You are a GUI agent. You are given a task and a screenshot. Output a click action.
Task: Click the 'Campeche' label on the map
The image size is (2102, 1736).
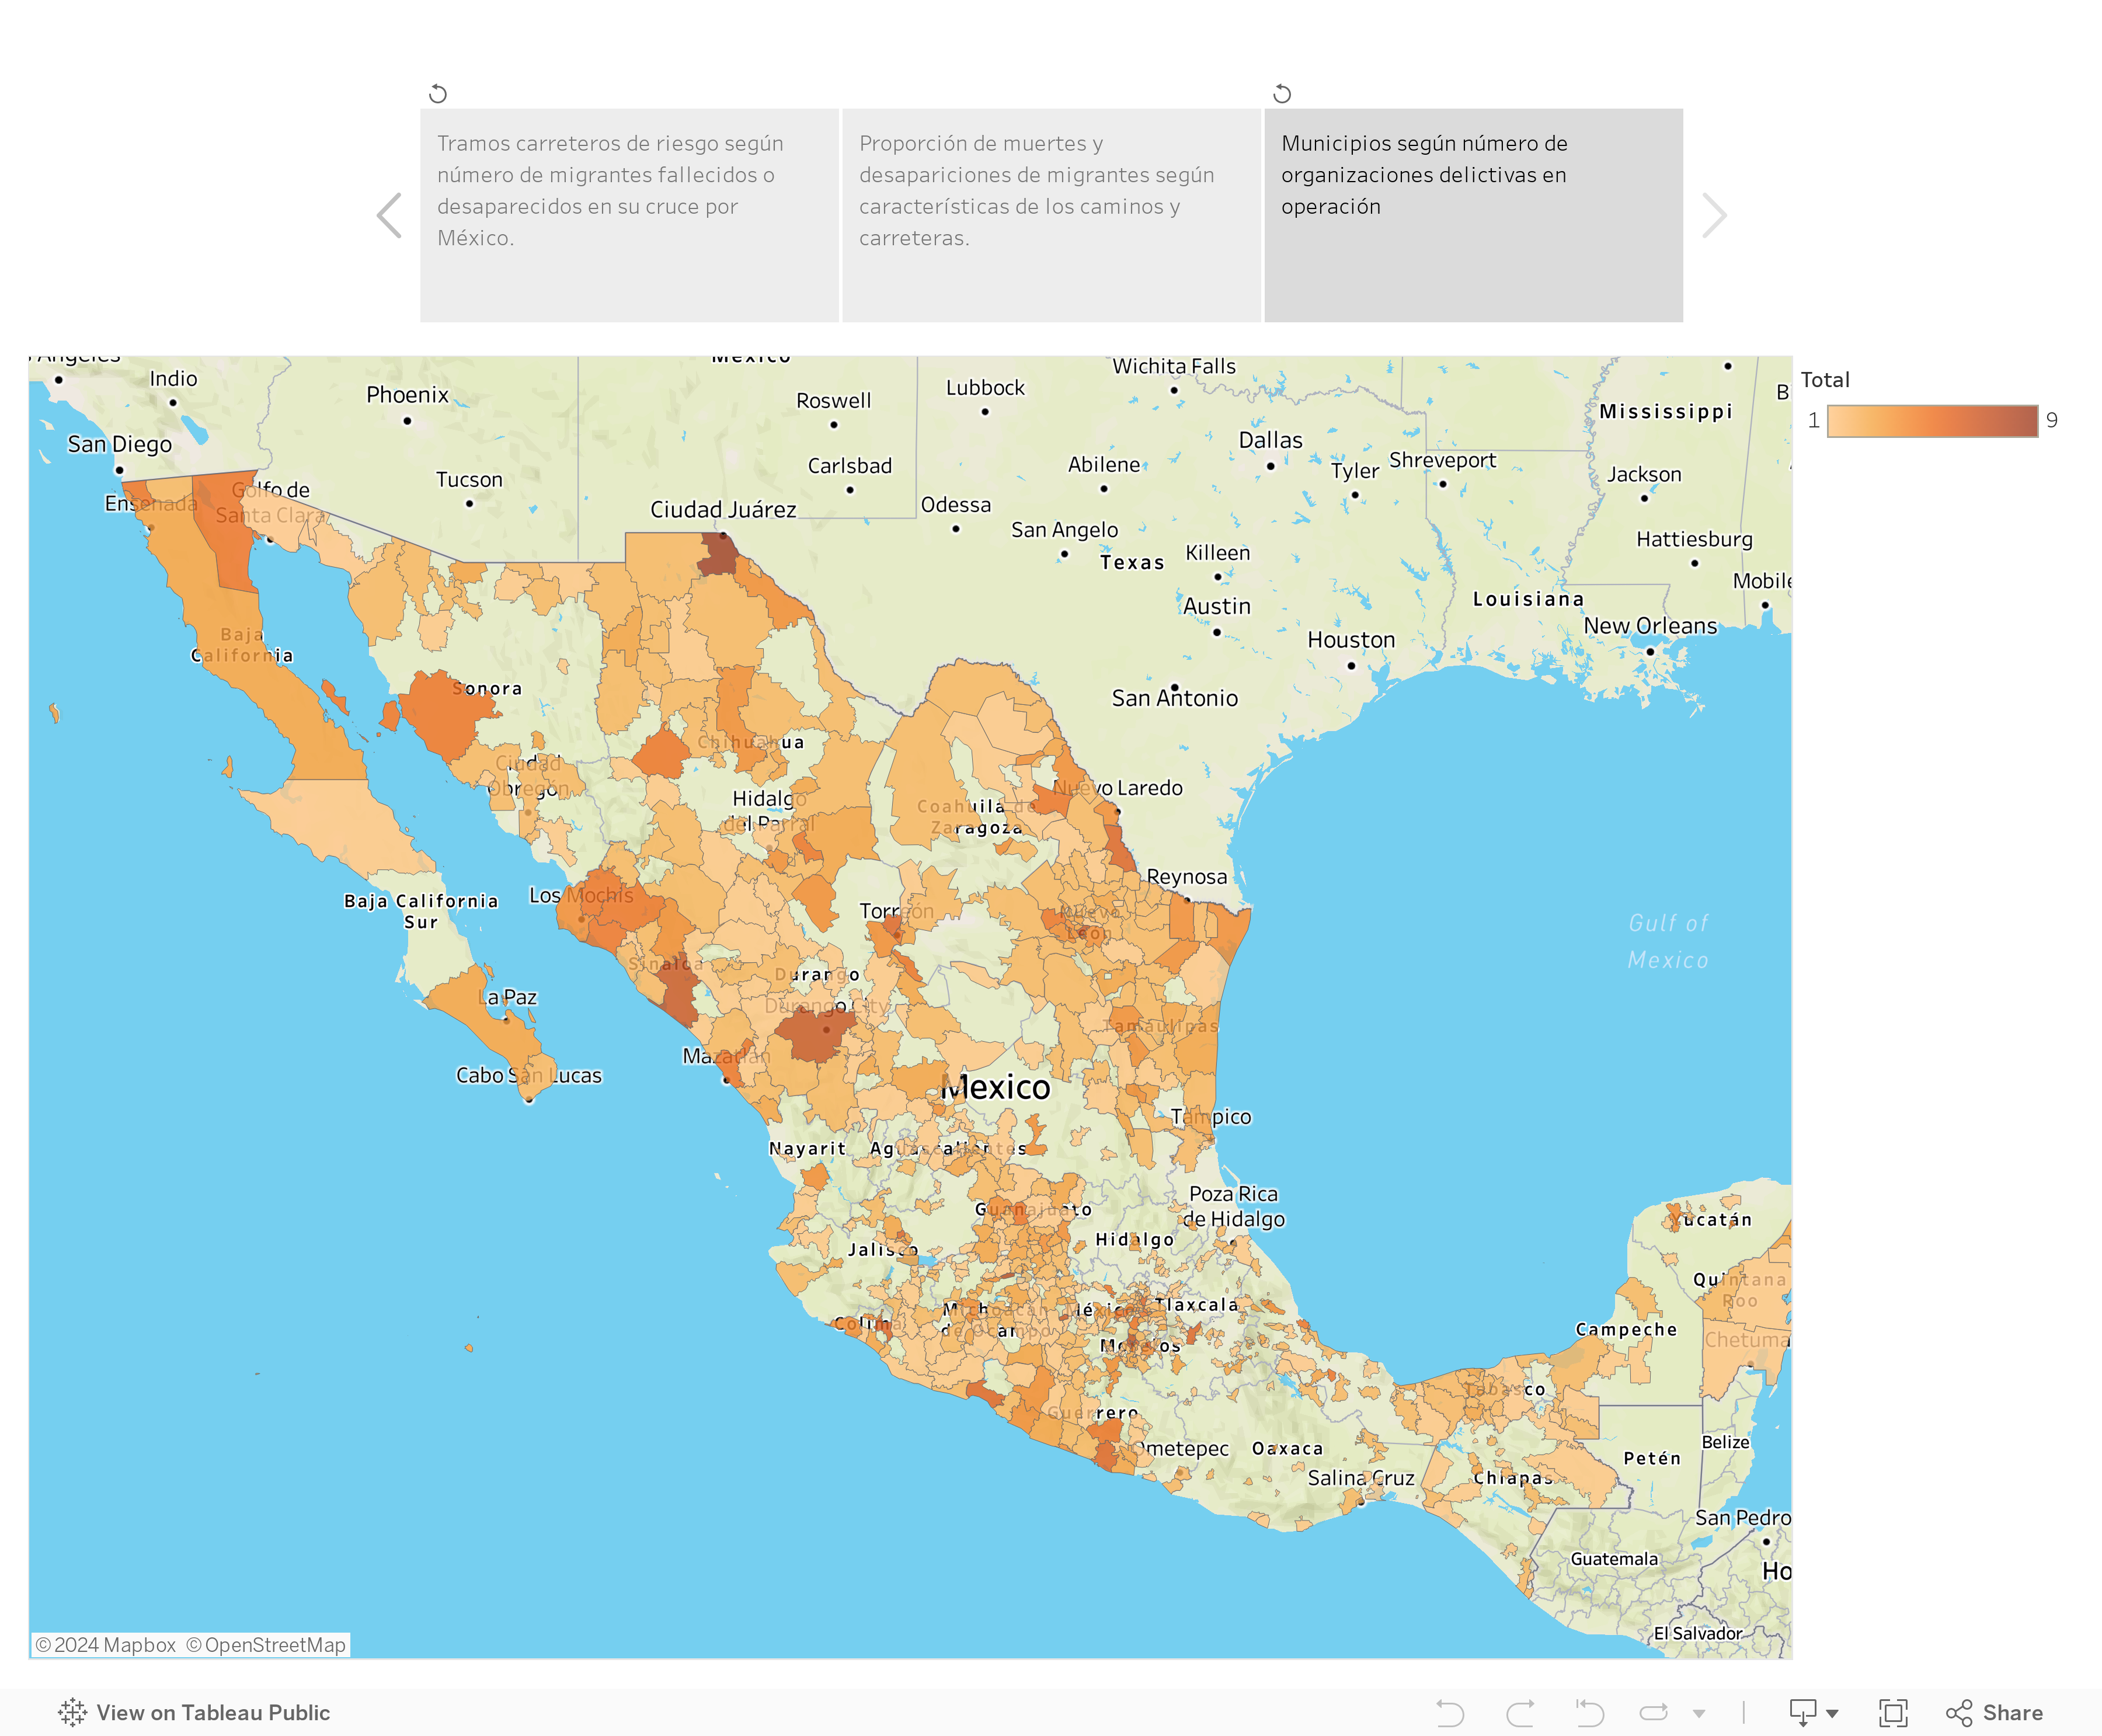point(1626,1329)
